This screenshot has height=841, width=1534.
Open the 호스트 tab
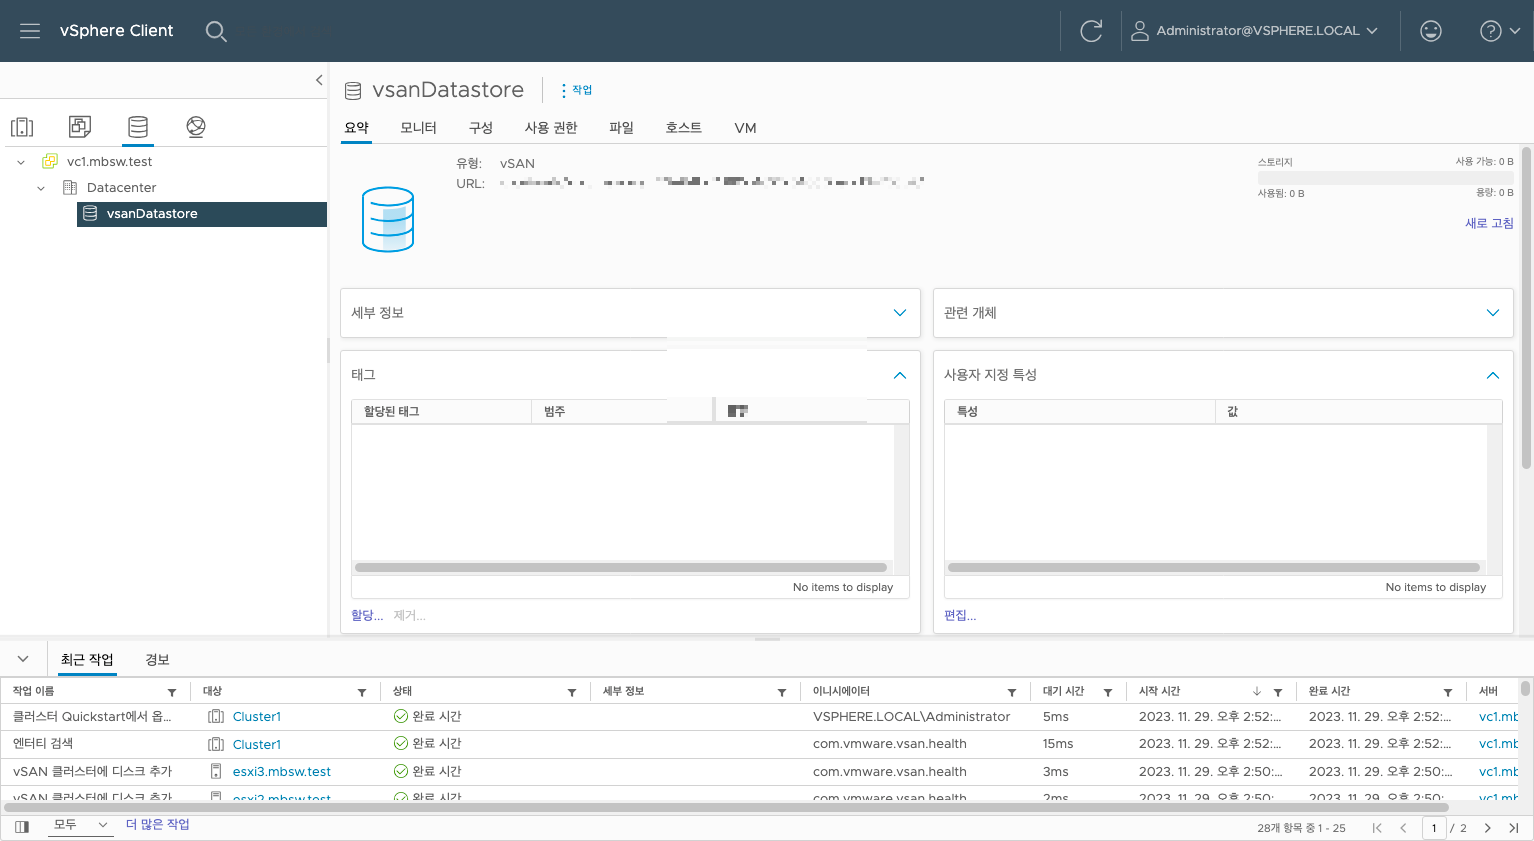[684, 128]
